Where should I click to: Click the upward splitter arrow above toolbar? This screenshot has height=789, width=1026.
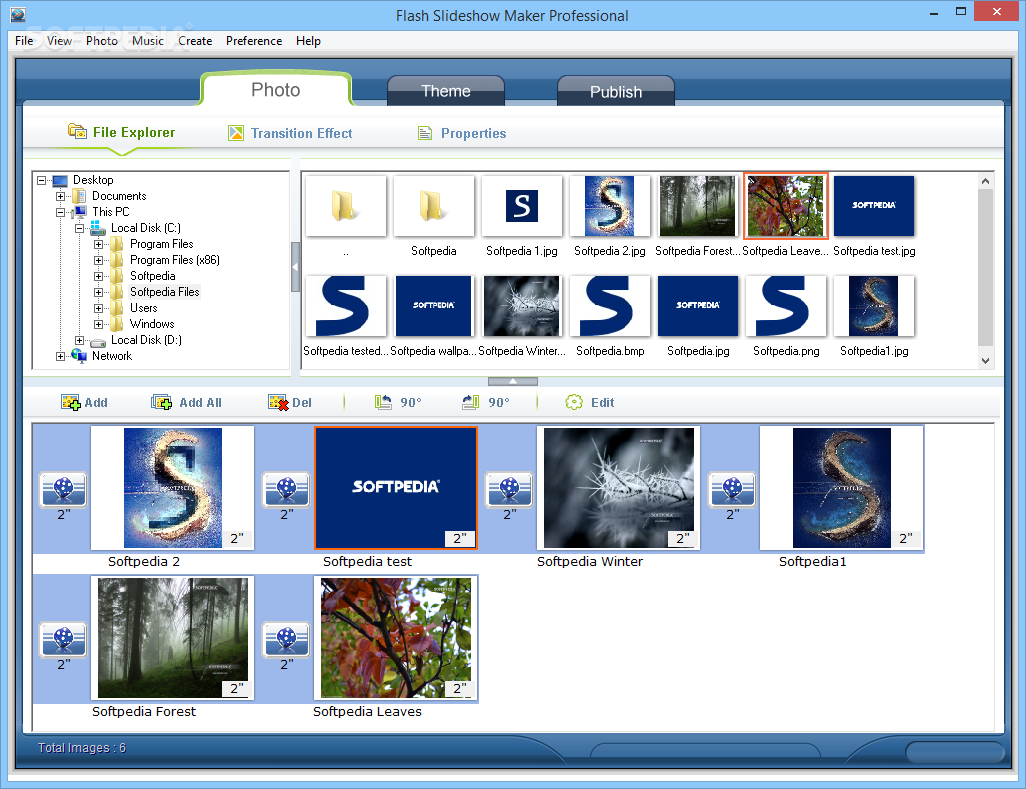(x=513, y=381)
